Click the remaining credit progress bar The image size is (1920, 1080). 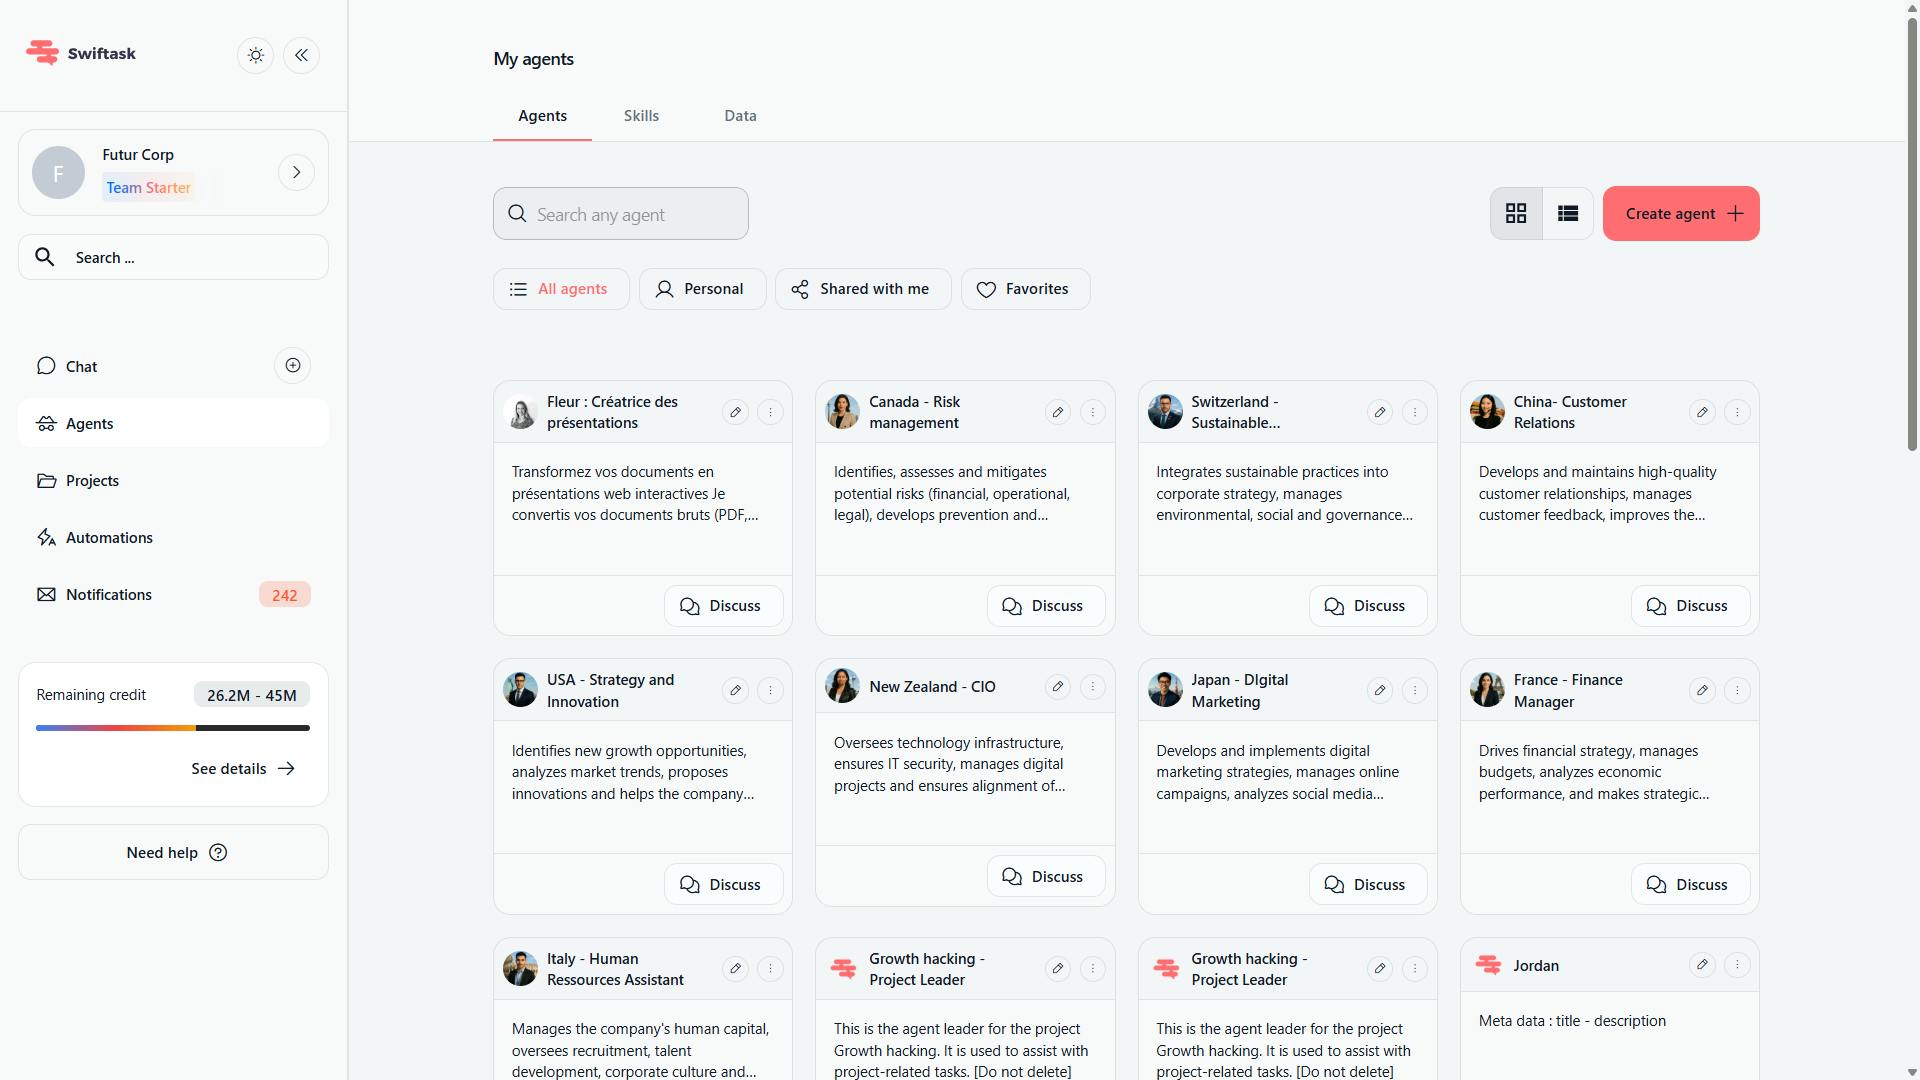pos(172,728)
